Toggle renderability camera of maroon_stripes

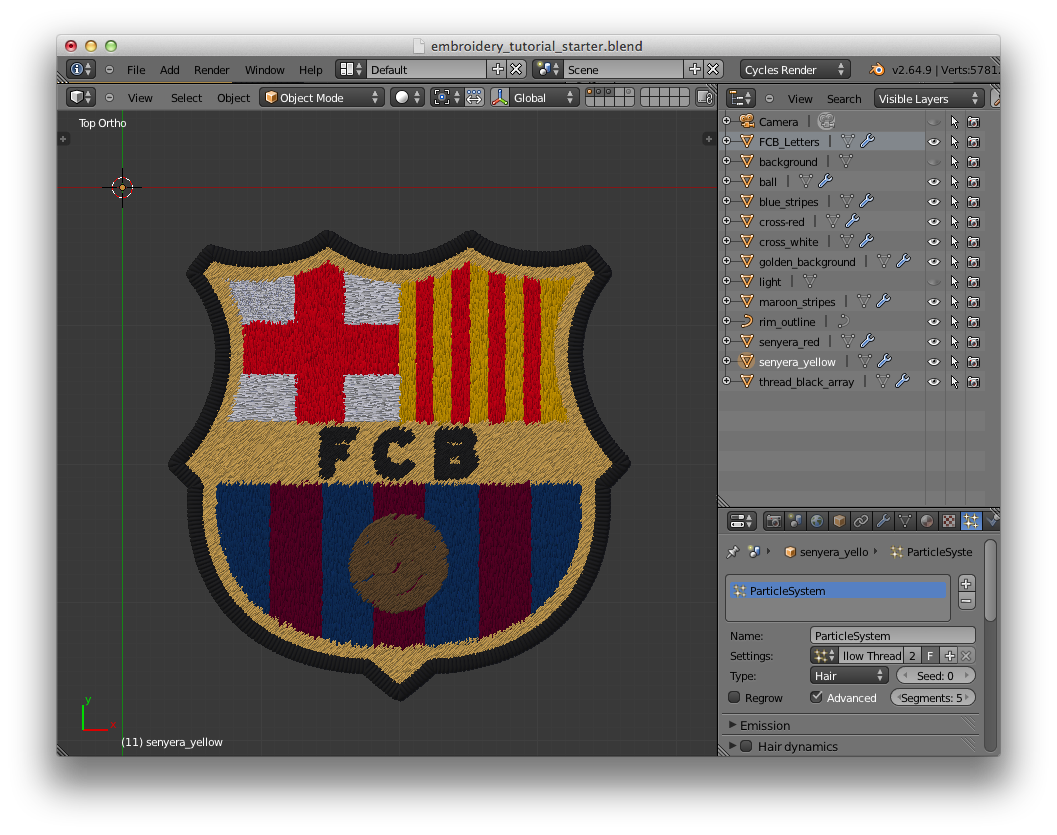coord(973,302)
